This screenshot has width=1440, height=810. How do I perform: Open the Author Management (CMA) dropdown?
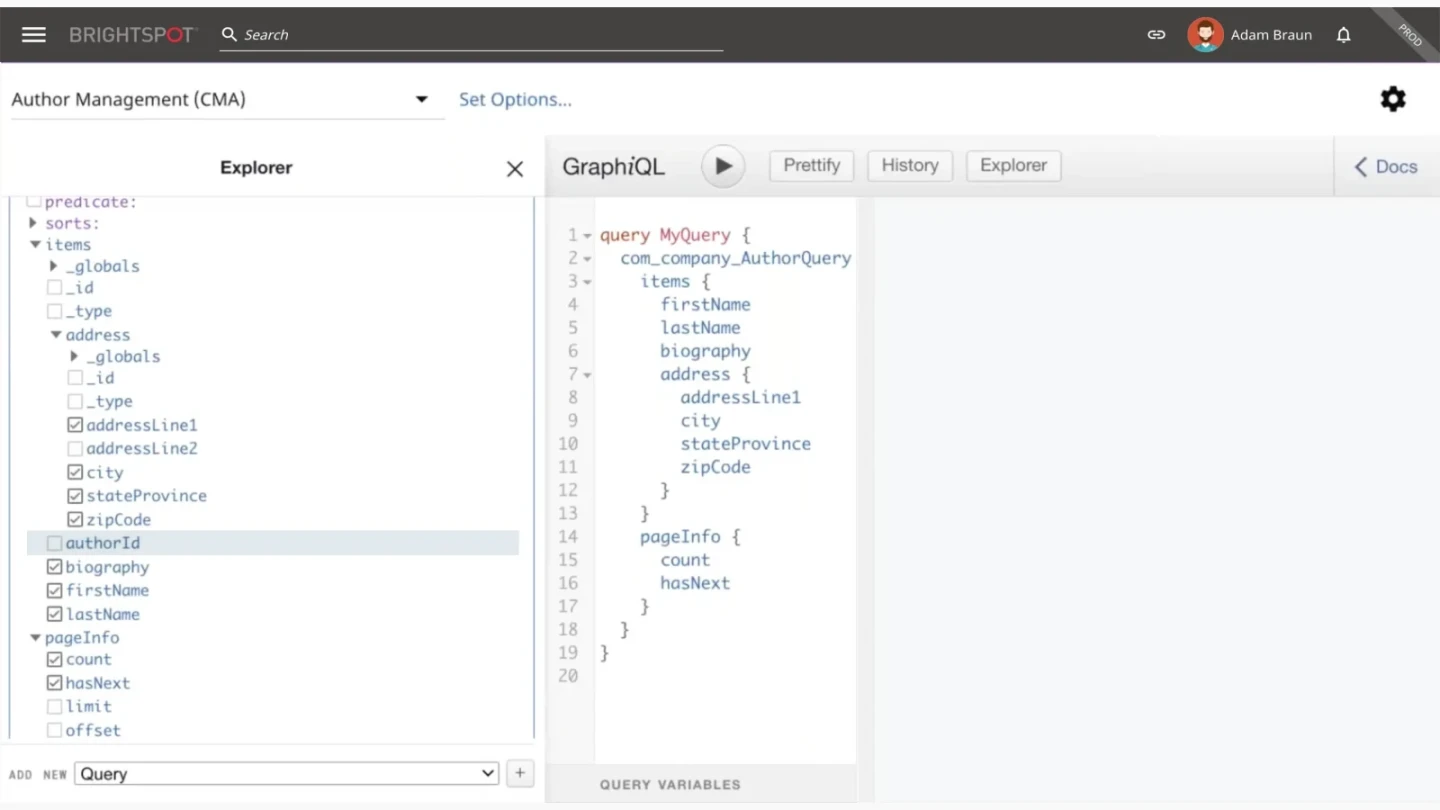(x=421, y=99)
